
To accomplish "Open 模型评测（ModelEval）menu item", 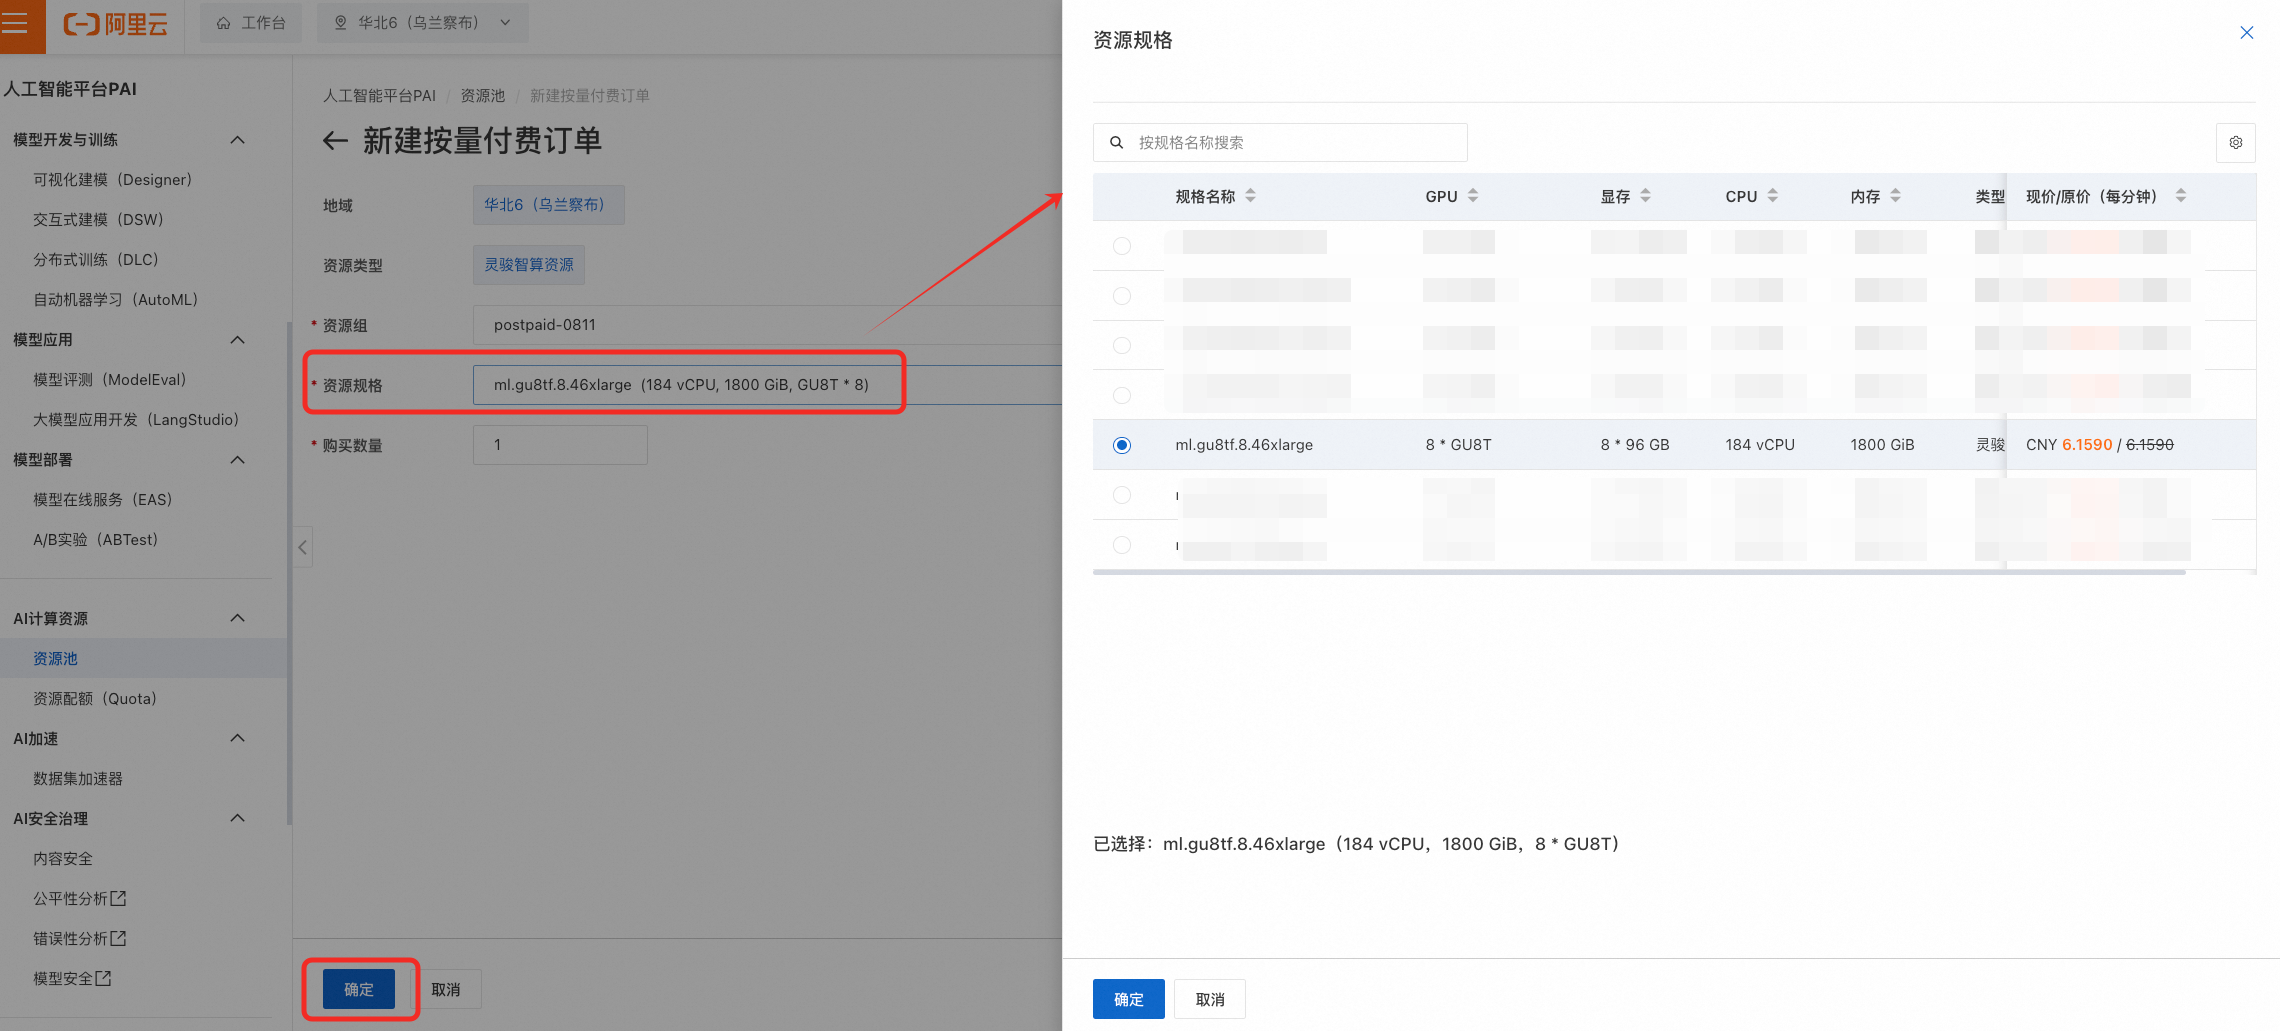I will 110,380.
